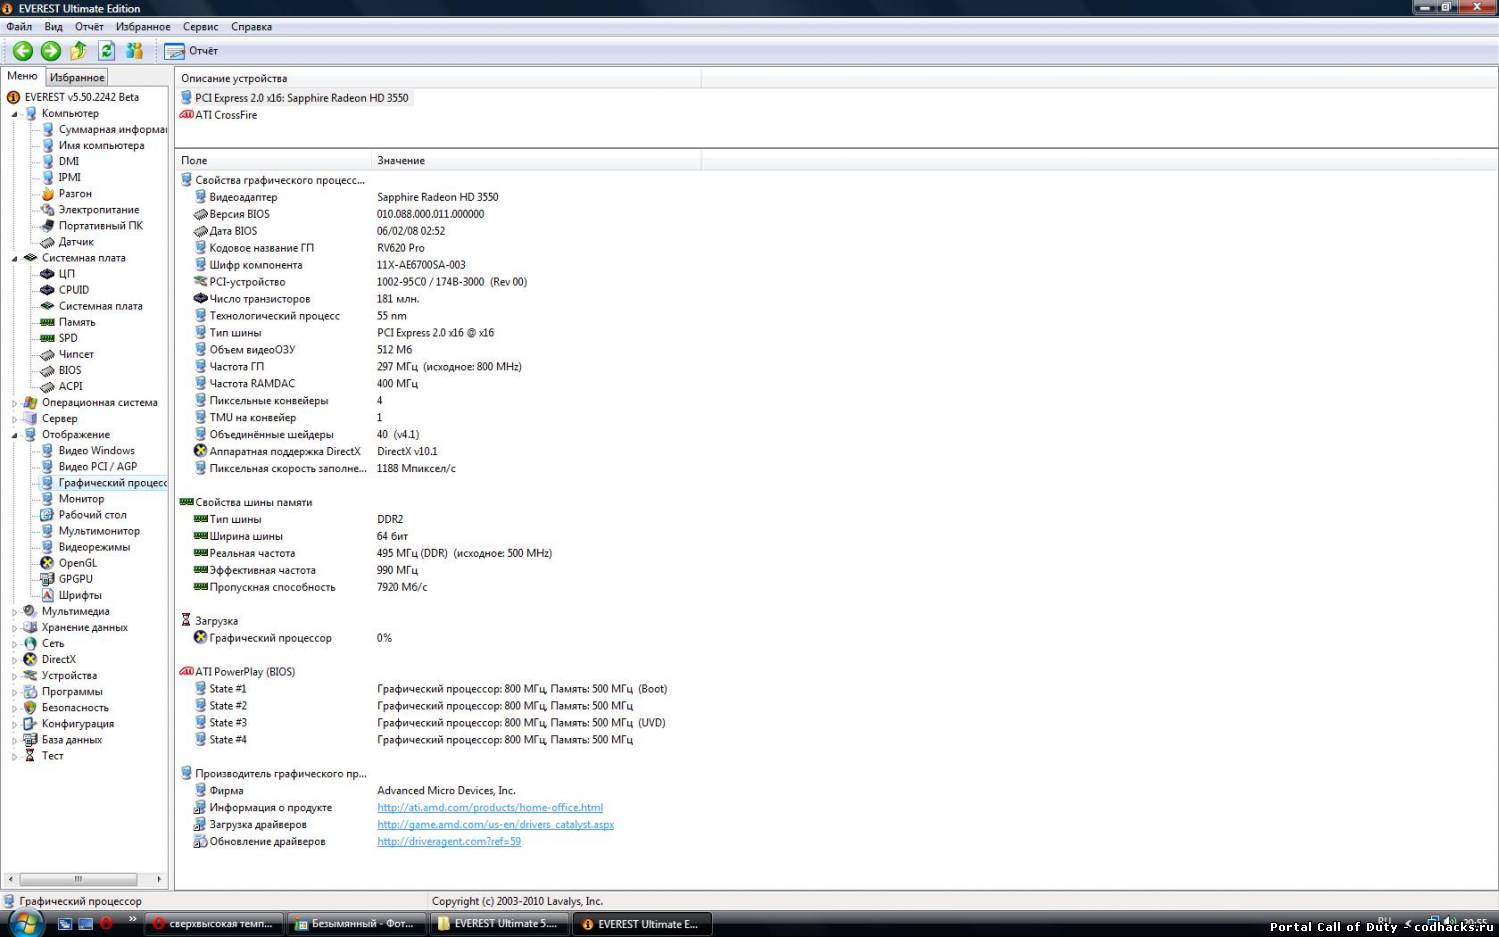Select the DMI tree item
1499x937 pixels.
(x=68, y=161)
